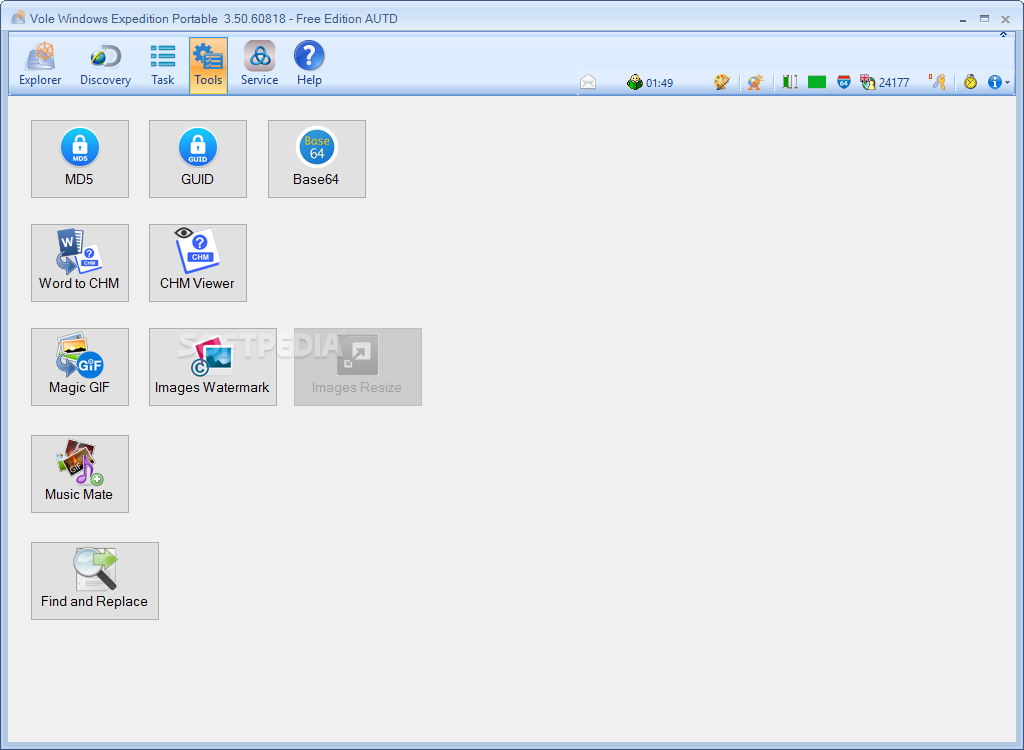Launch the MD5 tool
Viewport: 1024px width, 750px height.
80,159
